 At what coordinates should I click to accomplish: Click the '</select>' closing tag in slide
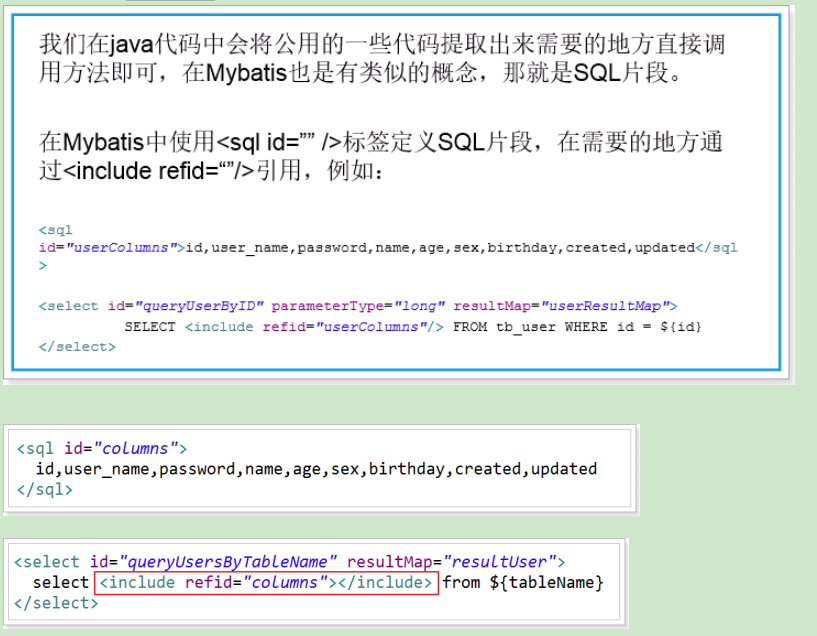pyautogui.click(x=77, y=347)
